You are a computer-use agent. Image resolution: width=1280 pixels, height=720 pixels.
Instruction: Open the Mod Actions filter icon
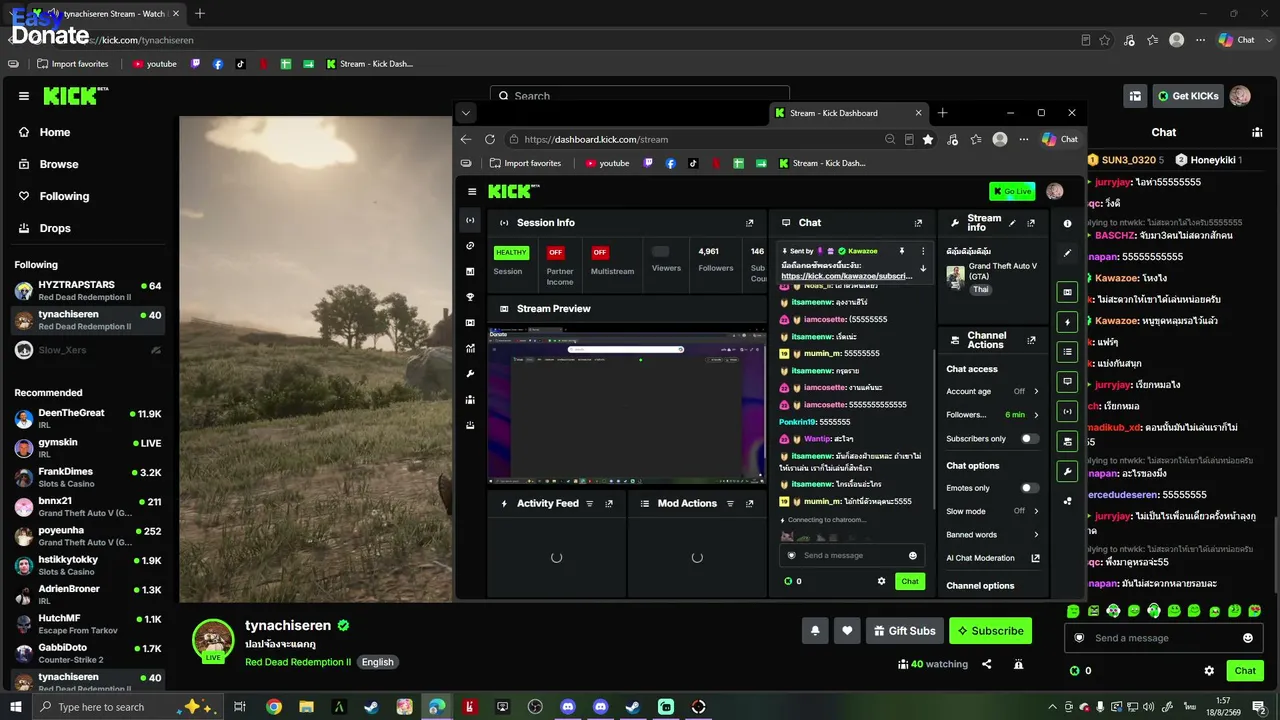(730, 504)
